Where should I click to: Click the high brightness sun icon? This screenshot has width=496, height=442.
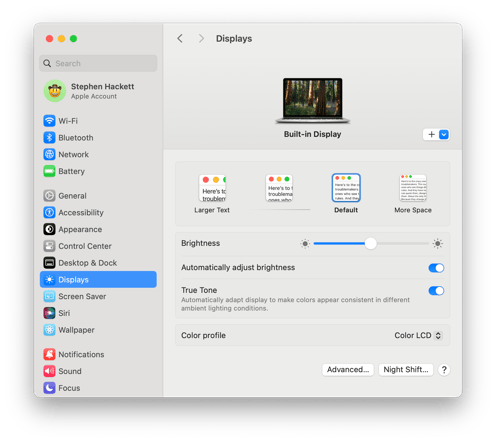[x=438, y=244]
